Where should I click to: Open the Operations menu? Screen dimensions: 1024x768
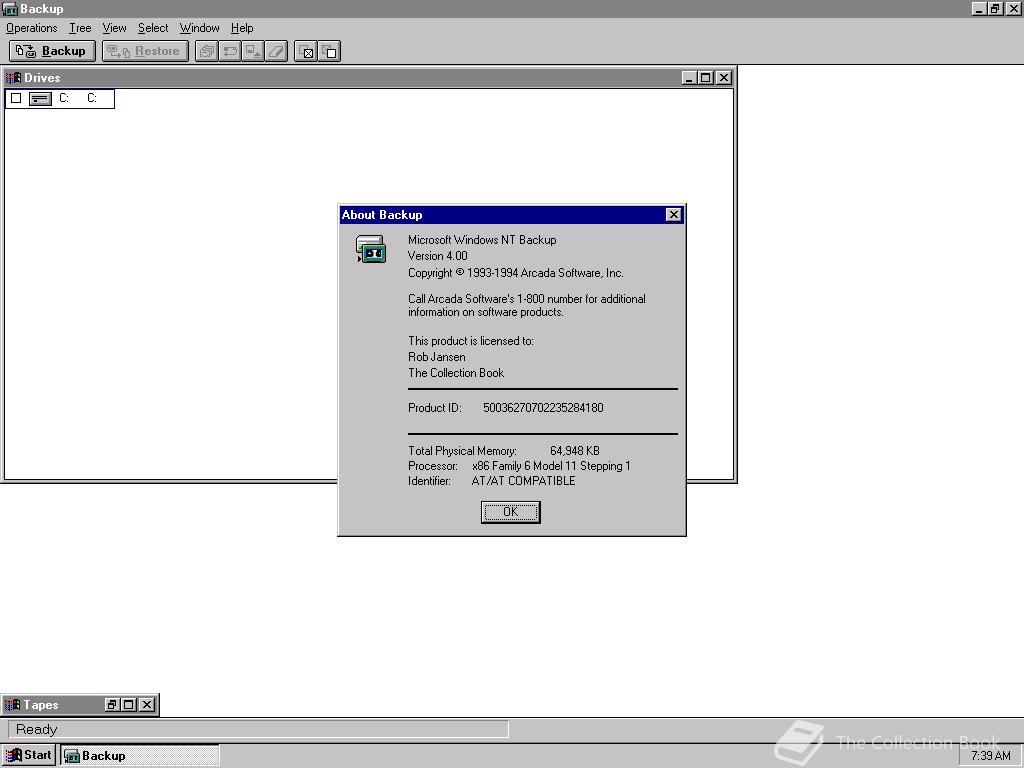click(x=31, y=28)
